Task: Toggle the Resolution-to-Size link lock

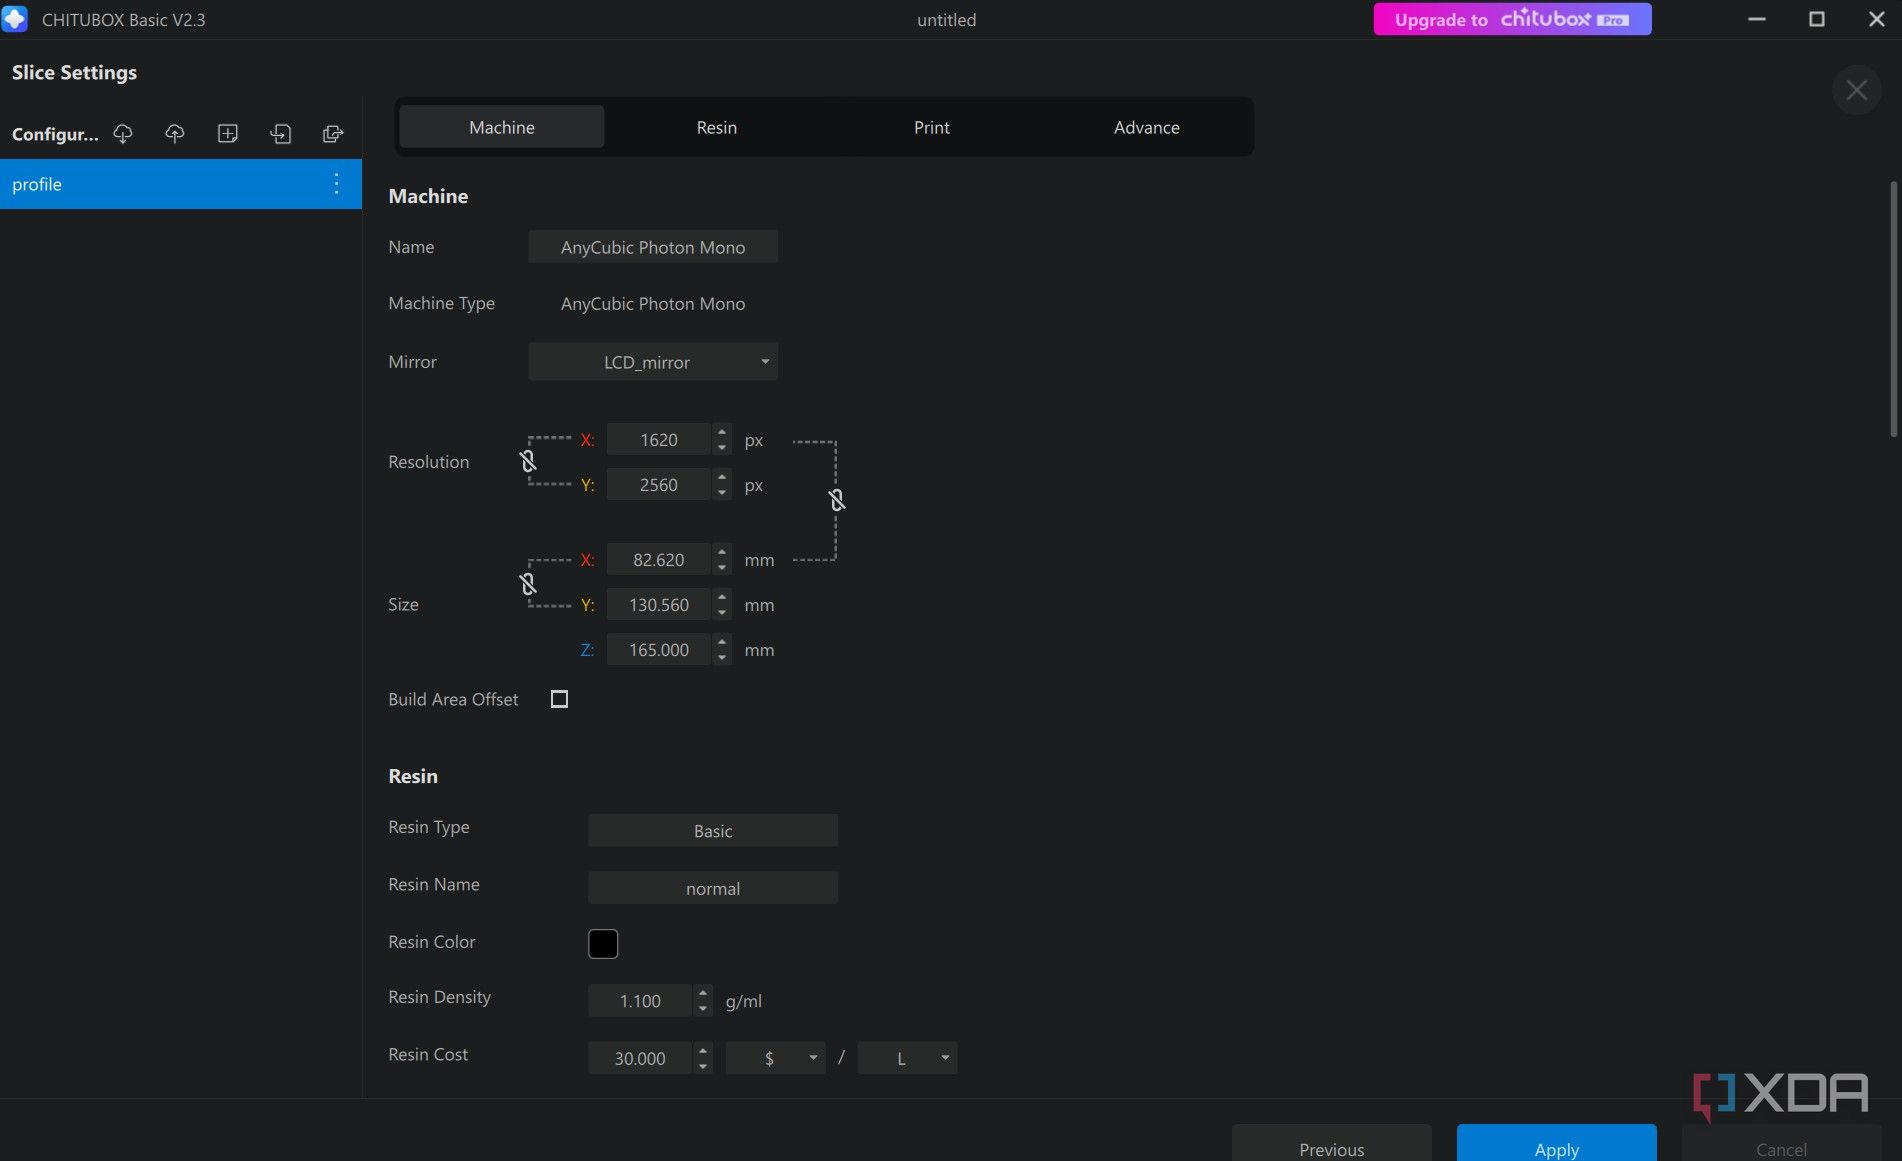Action: [837, 499]
